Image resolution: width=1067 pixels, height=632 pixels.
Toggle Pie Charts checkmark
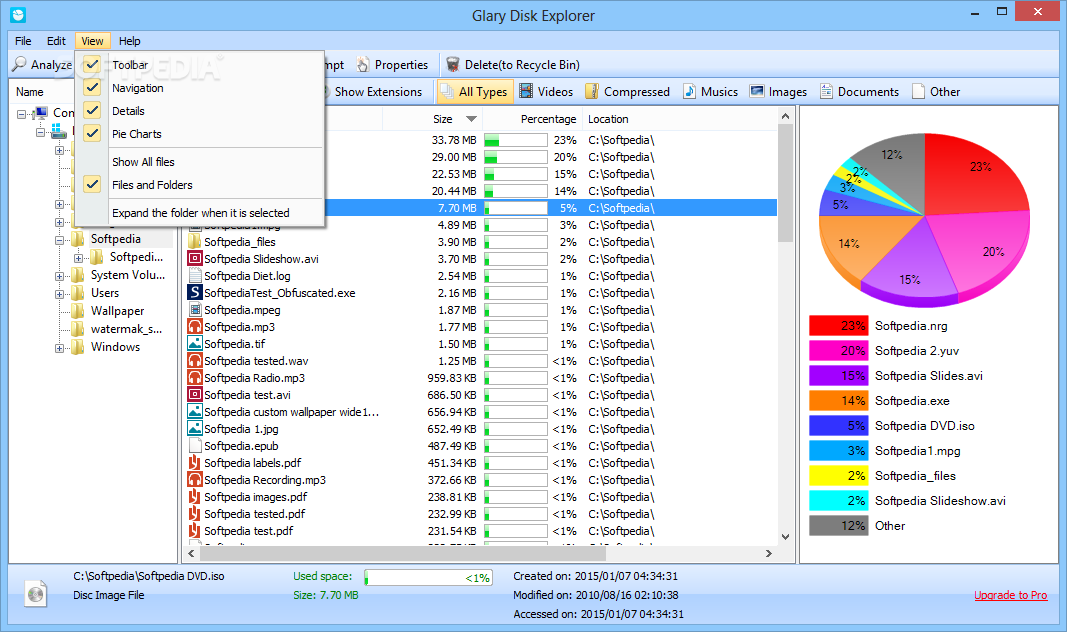click(93, 134)
